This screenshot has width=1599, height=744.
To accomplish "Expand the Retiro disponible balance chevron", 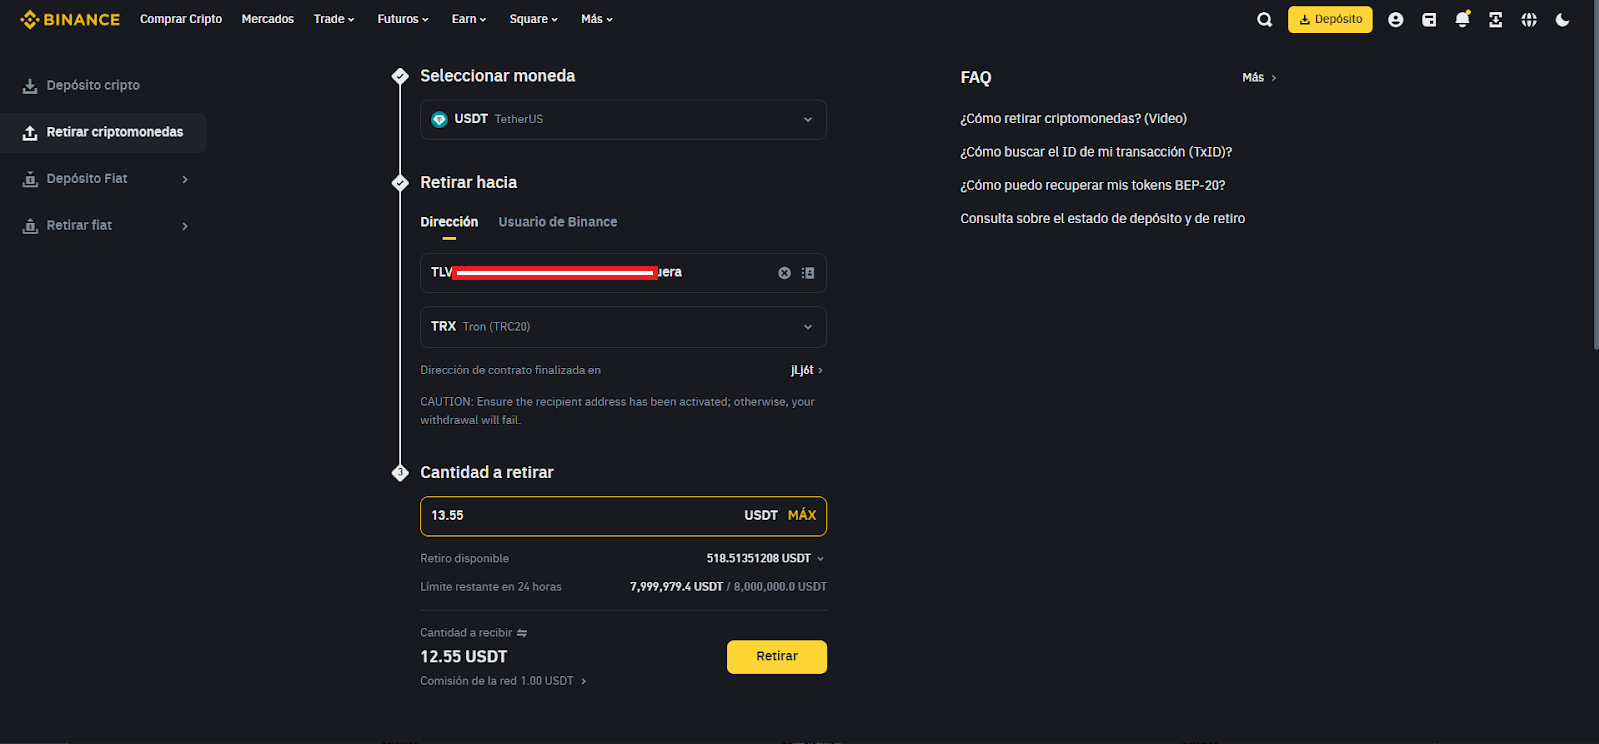I will click(821, 559).
